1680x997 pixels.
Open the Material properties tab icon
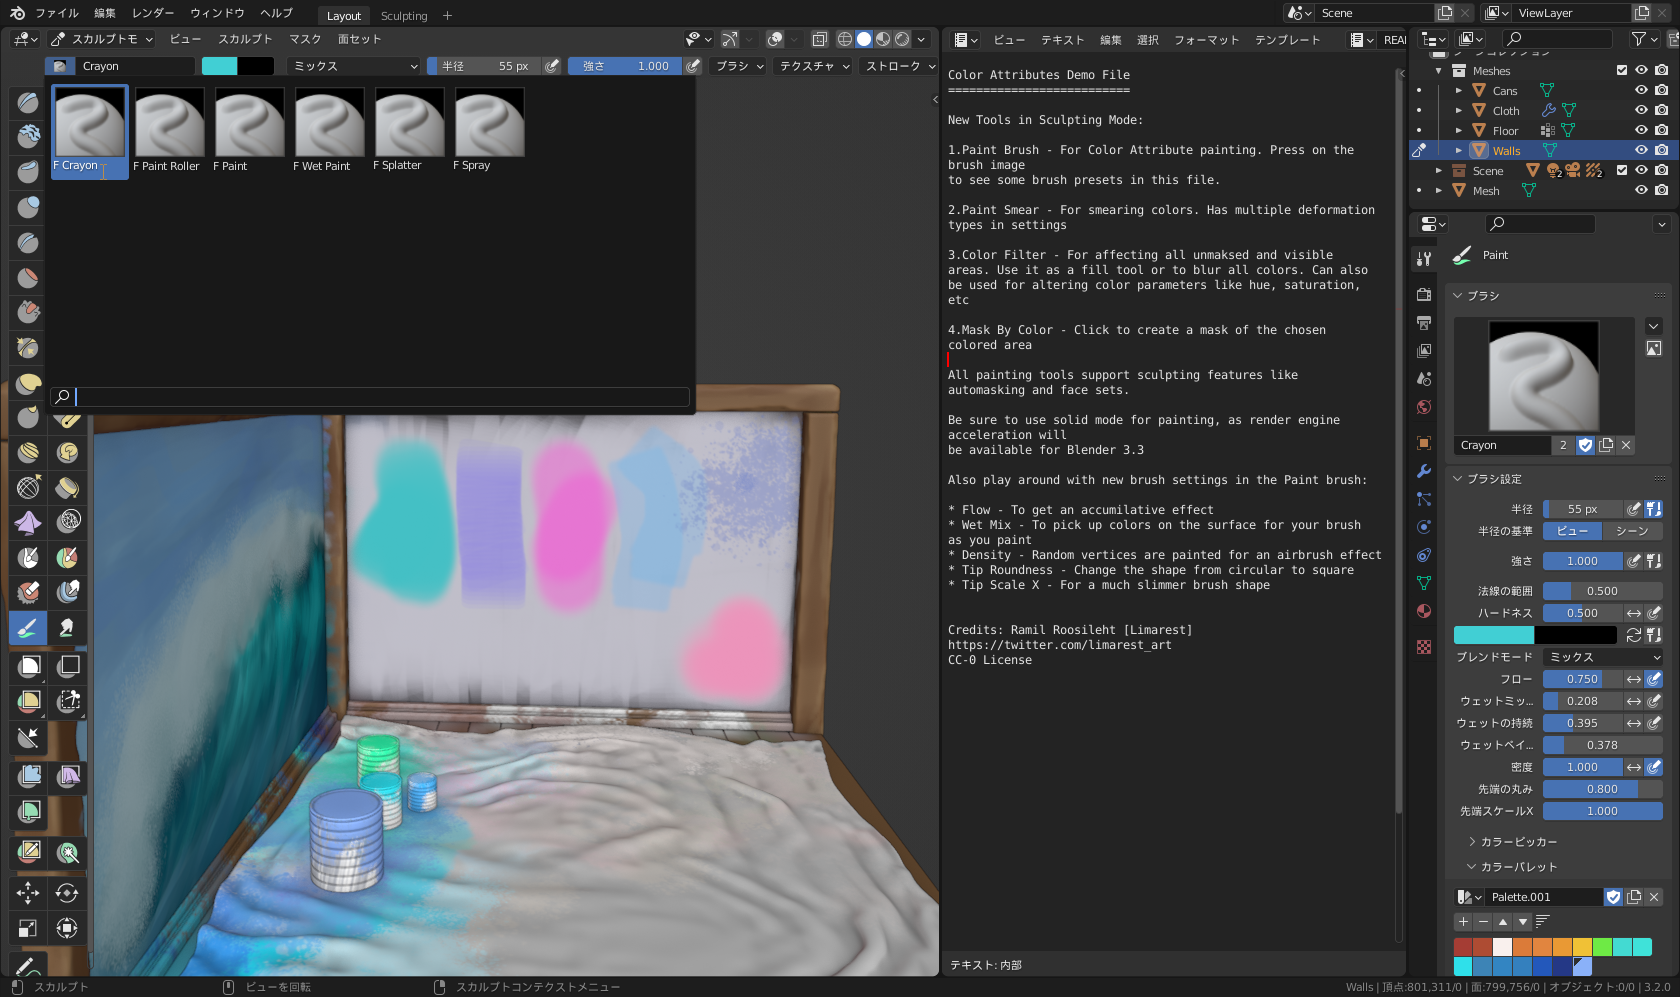(x=1424, y=611)
